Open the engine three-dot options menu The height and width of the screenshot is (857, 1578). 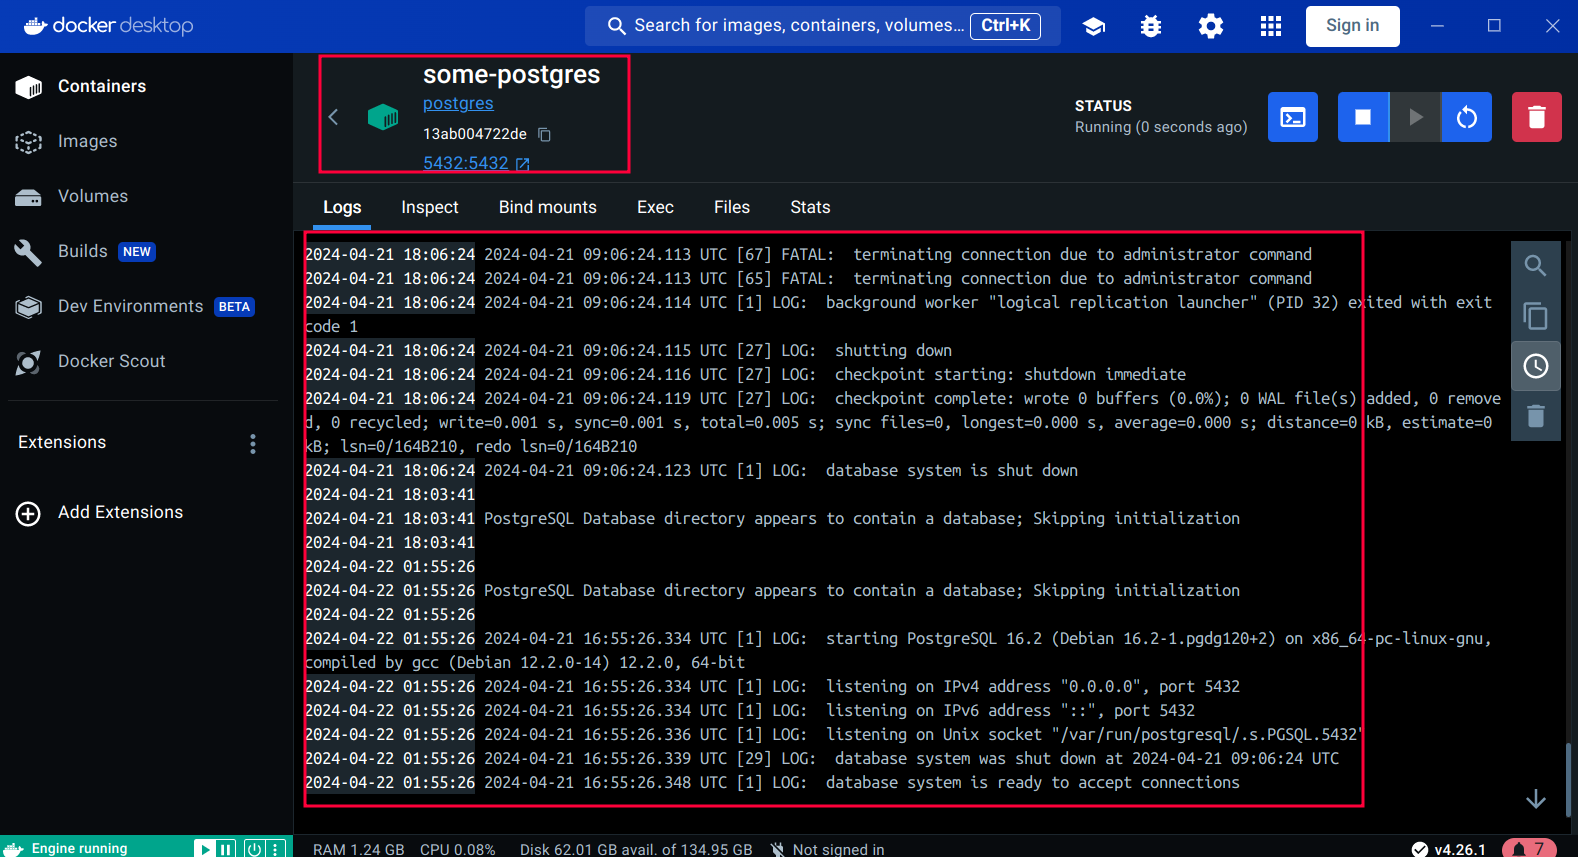tap(276, 849)
